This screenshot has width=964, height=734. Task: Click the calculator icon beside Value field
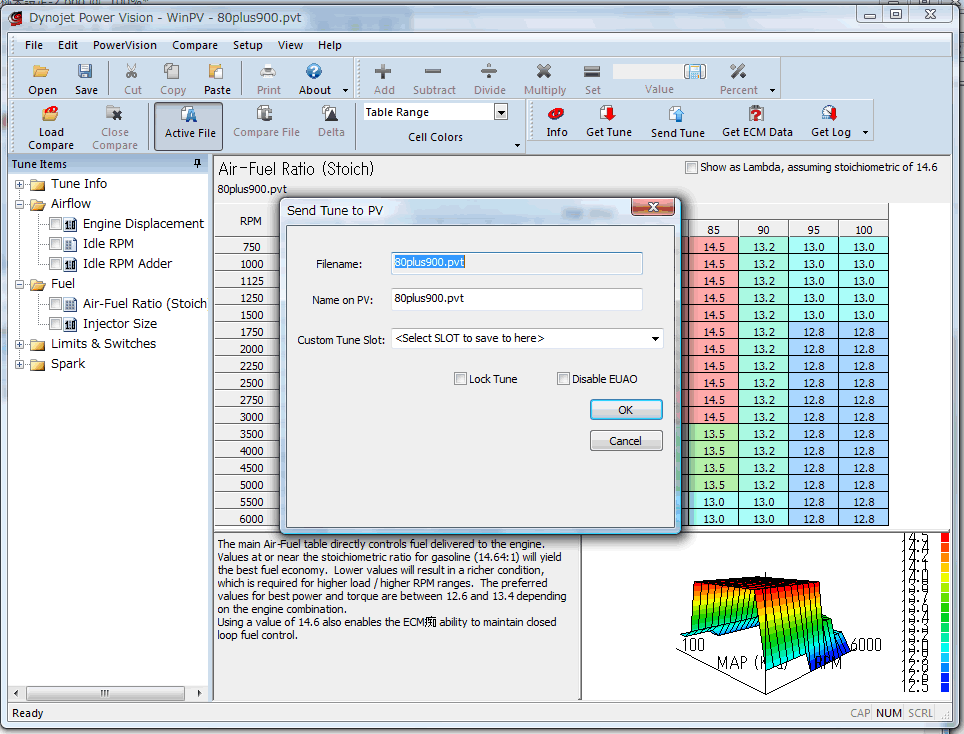point(695,72)
